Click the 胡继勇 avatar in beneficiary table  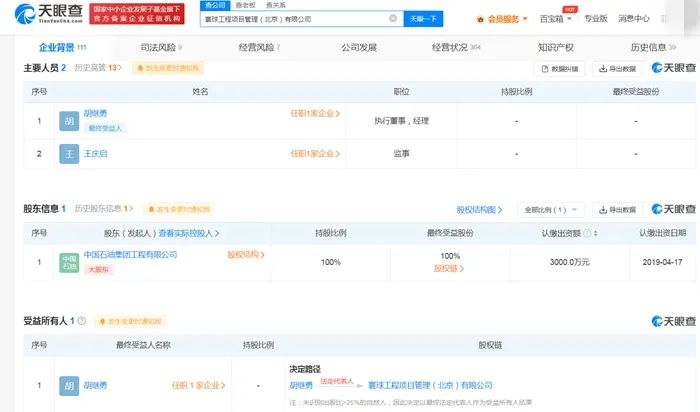pyautogui.click(x=68, y=386)
